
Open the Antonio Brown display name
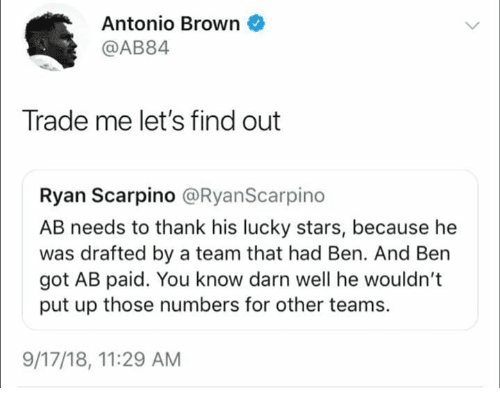coord(171,24)
